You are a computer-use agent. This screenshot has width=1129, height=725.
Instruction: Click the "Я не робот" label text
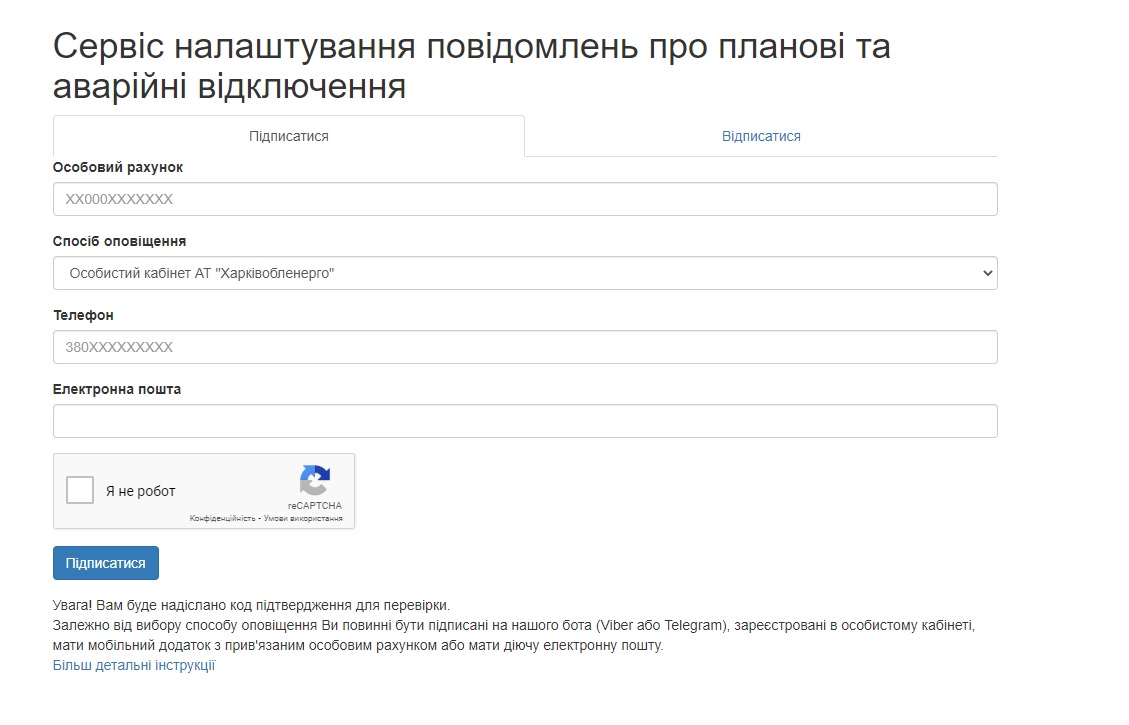click(141, 491)
